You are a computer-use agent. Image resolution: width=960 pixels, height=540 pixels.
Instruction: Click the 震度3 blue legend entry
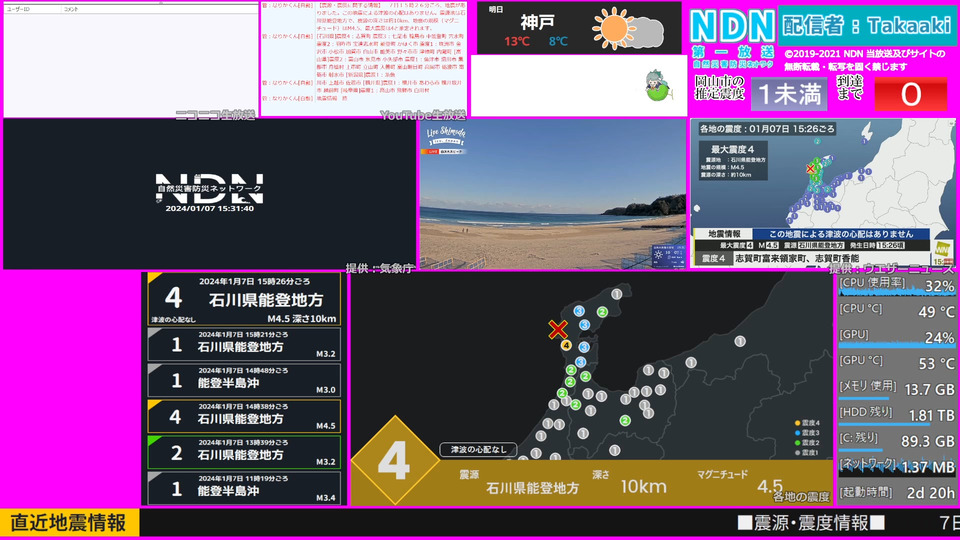click(x=807, y=433)
